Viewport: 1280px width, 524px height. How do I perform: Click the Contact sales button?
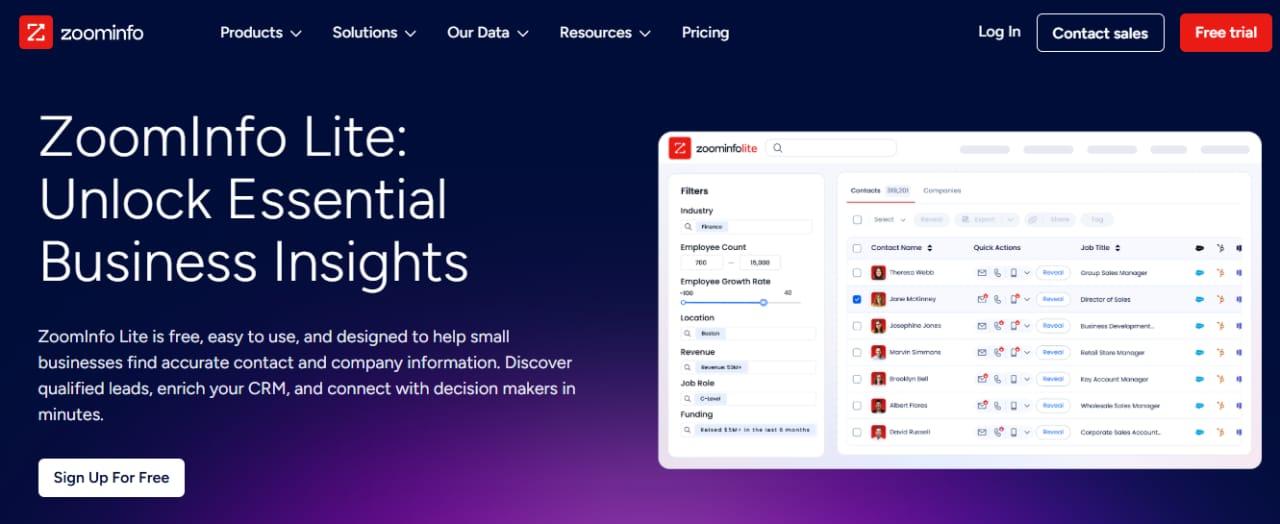pos(1100,32)
